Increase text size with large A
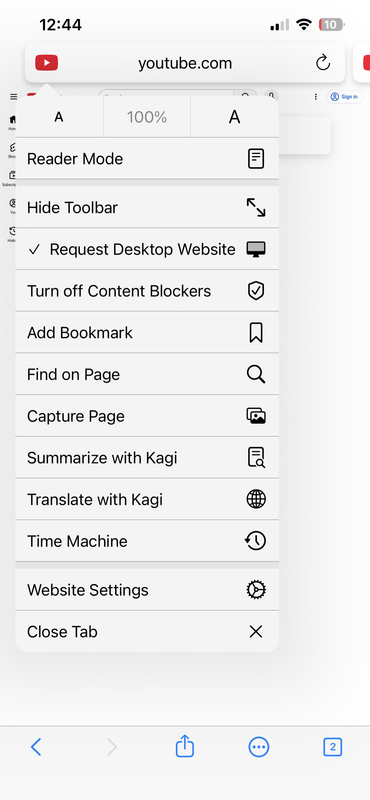Viewport: 370px width, 800px height. click(x=234, y=117)
